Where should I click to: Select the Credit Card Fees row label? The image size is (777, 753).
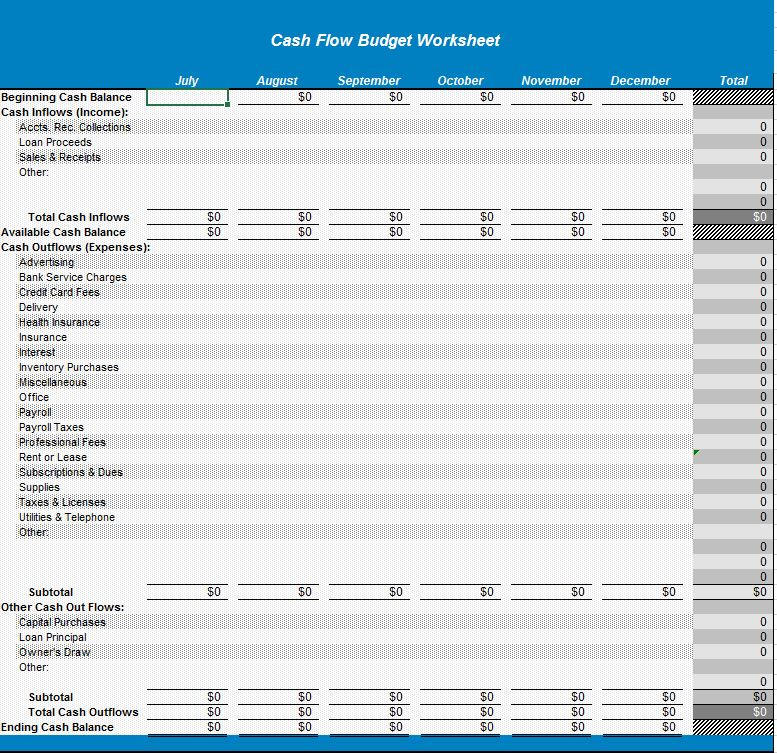click(x=59, y=292)
